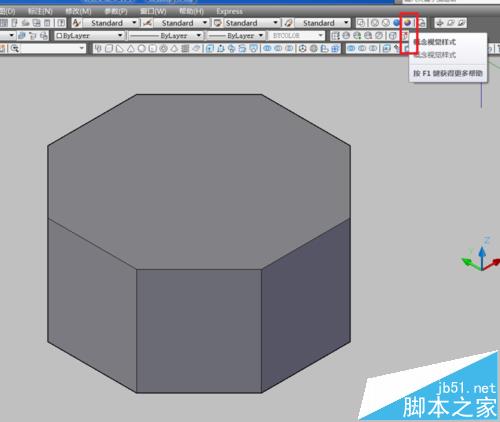Click the 2D wireframe visual style icon

pos(361,23)
